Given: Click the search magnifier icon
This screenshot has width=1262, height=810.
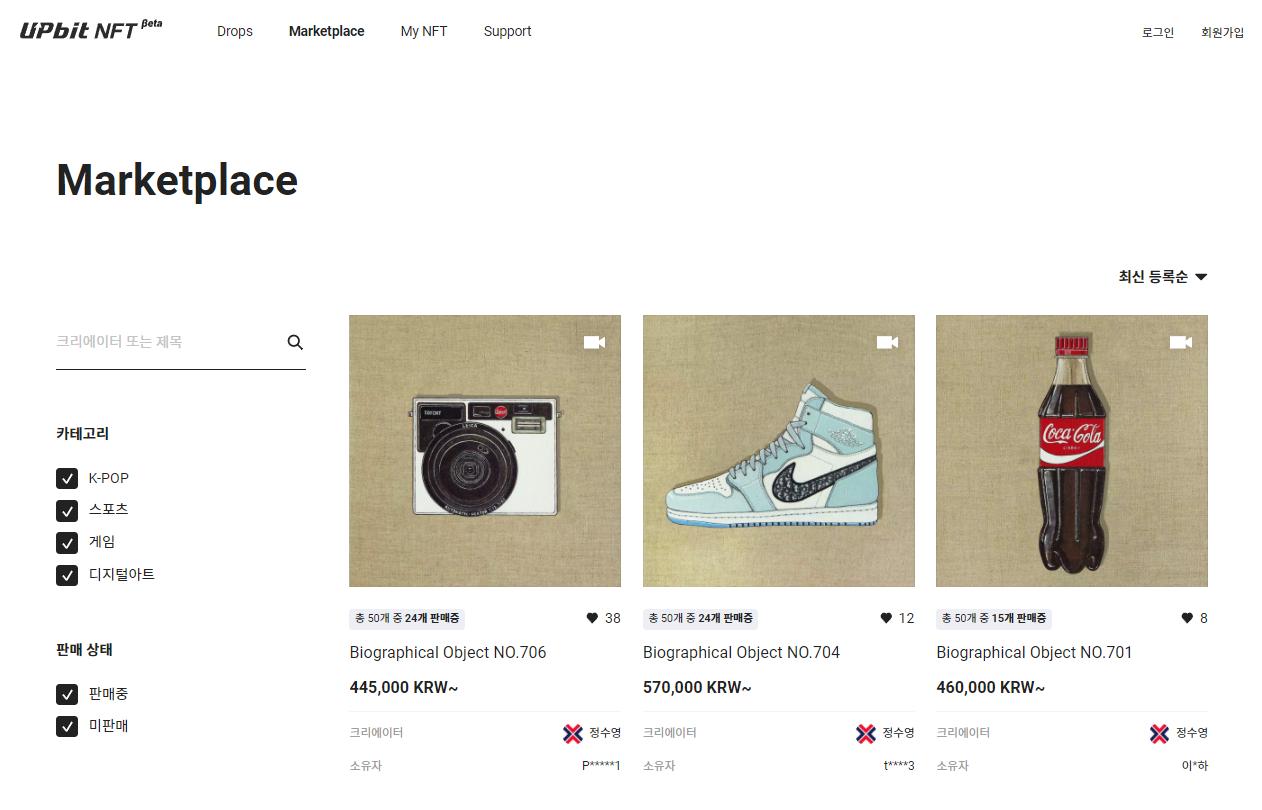Looking at the screenshot, I should pos(295,342).
